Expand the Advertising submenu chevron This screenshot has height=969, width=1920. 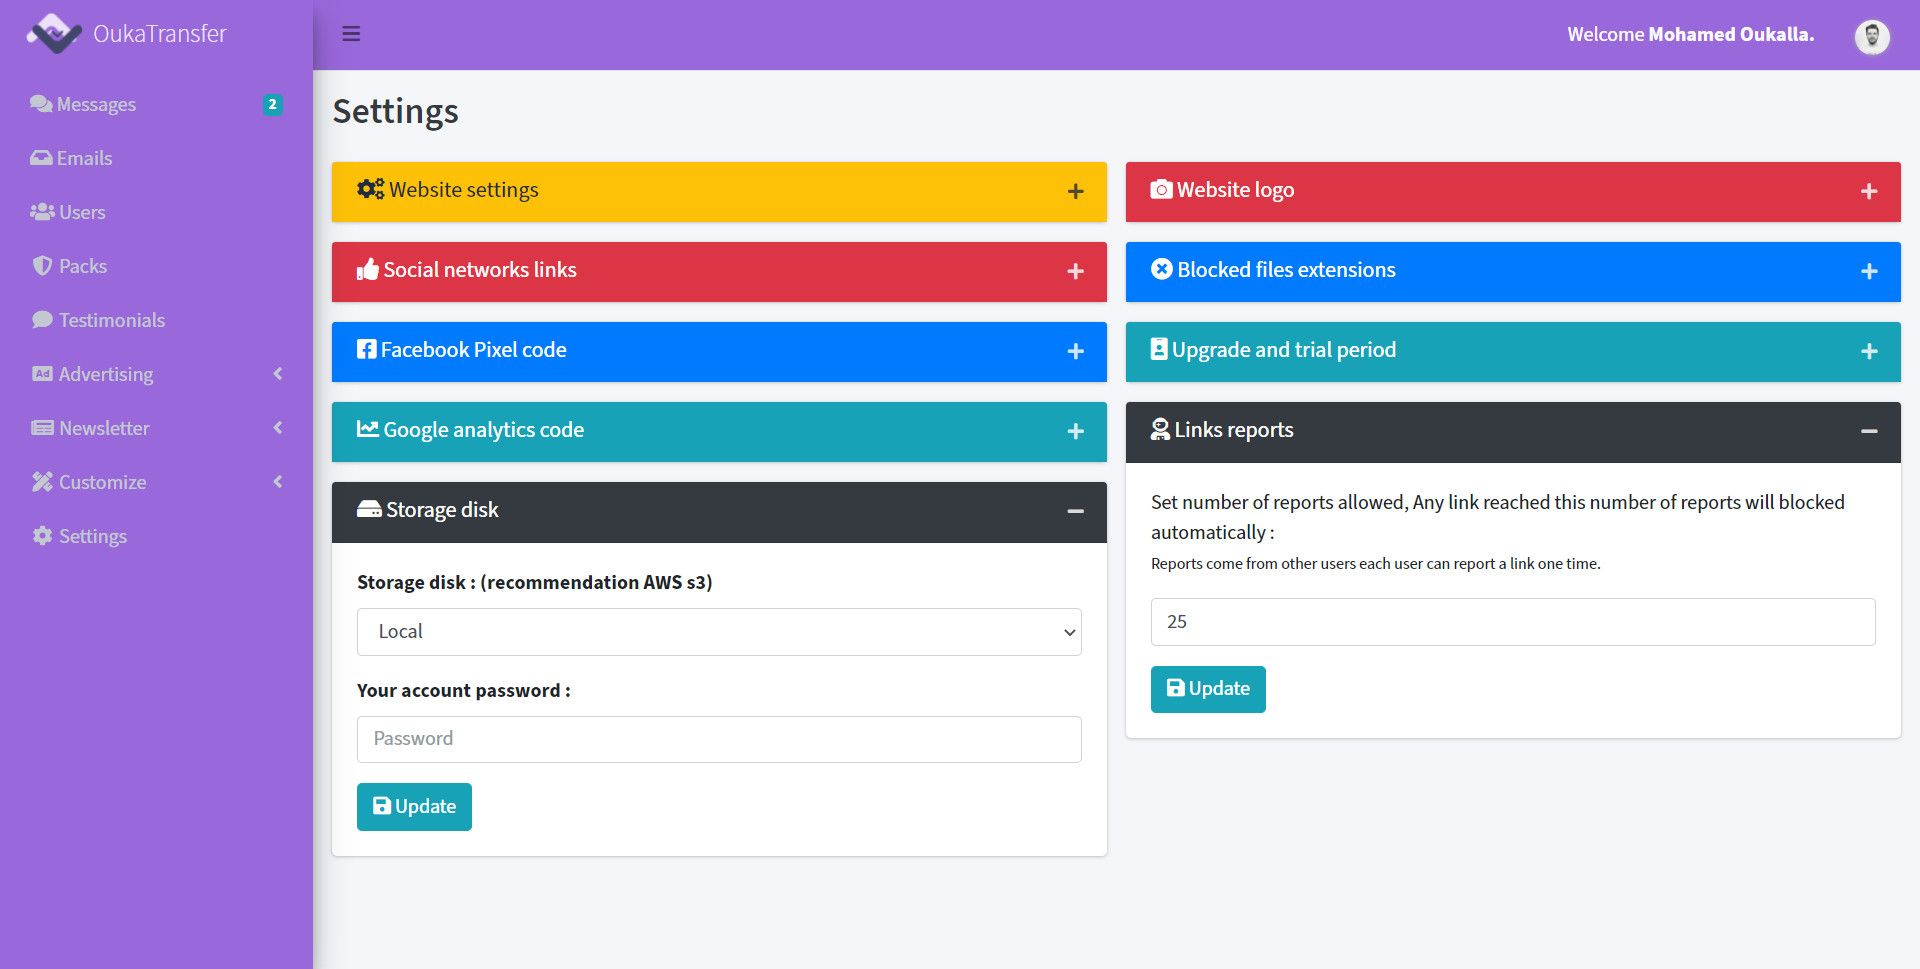point(278,374)
